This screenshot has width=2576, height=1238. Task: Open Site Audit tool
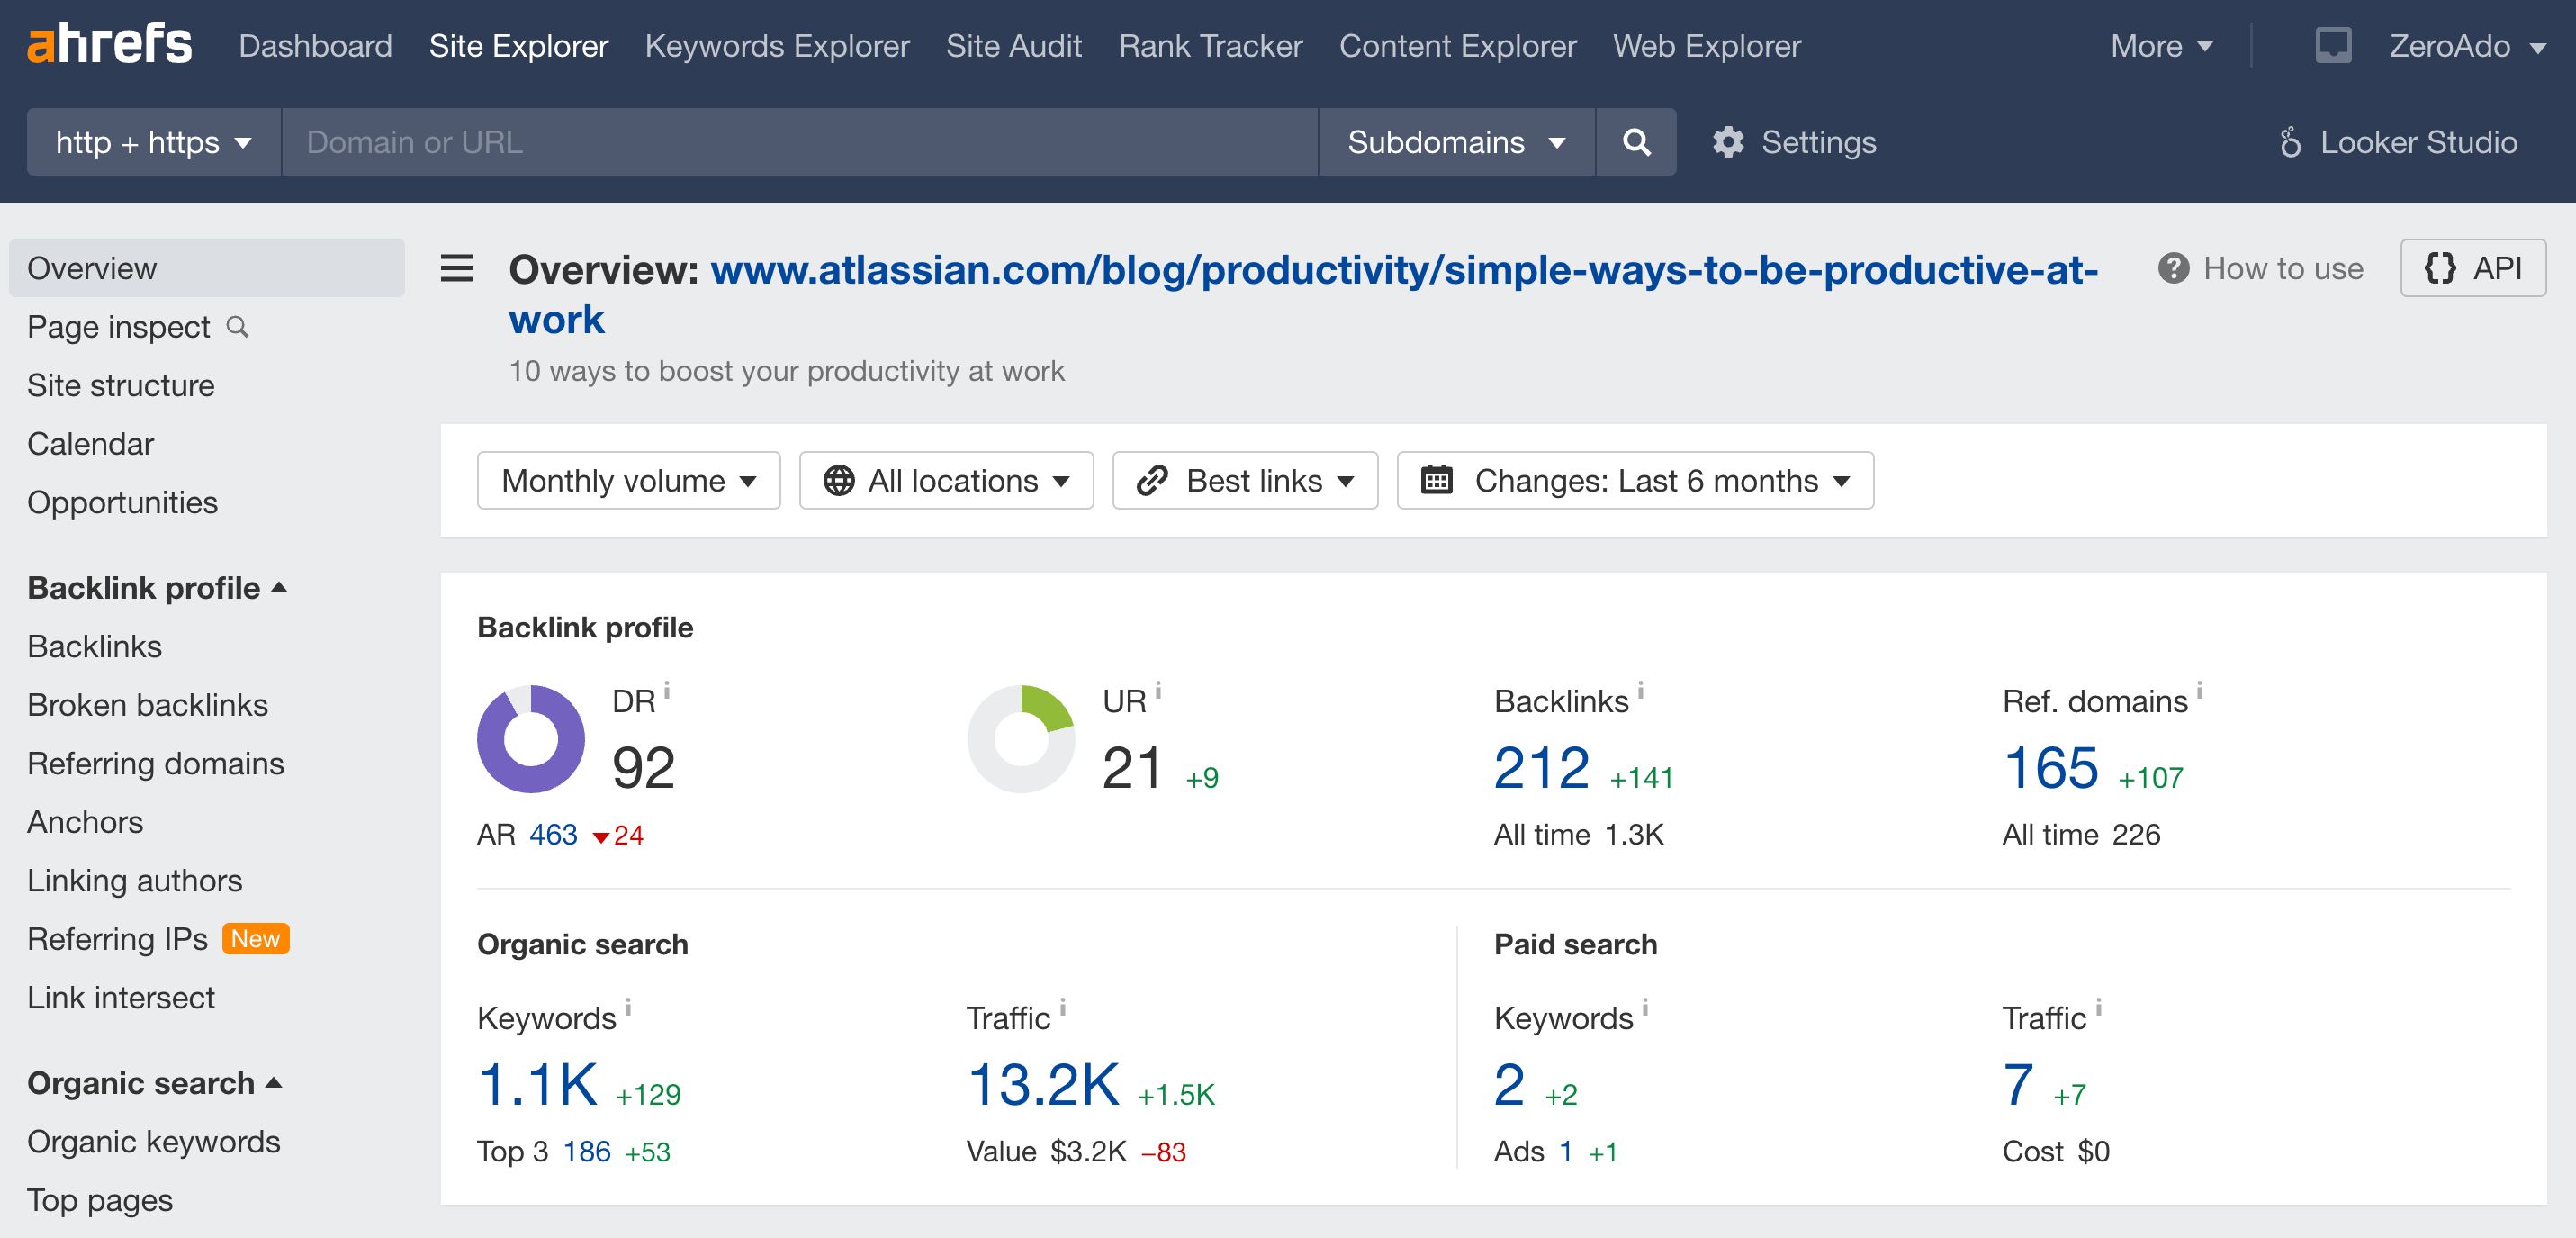pyautogui.click(x=1013, y=46)
